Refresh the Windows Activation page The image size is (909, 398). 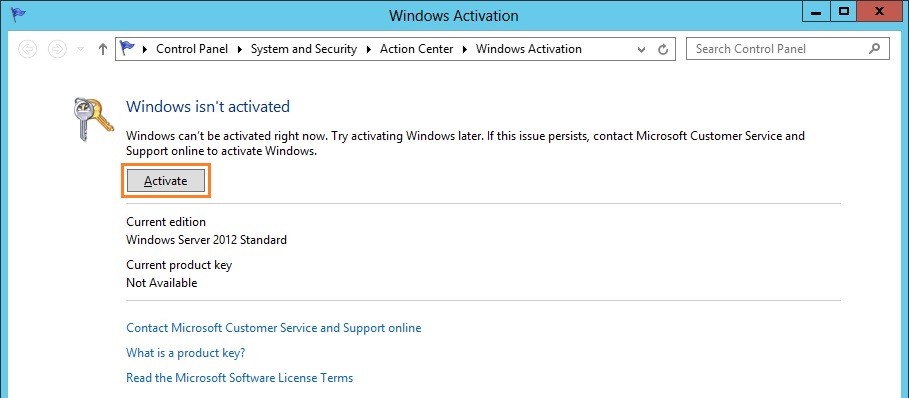pos(663,49)
